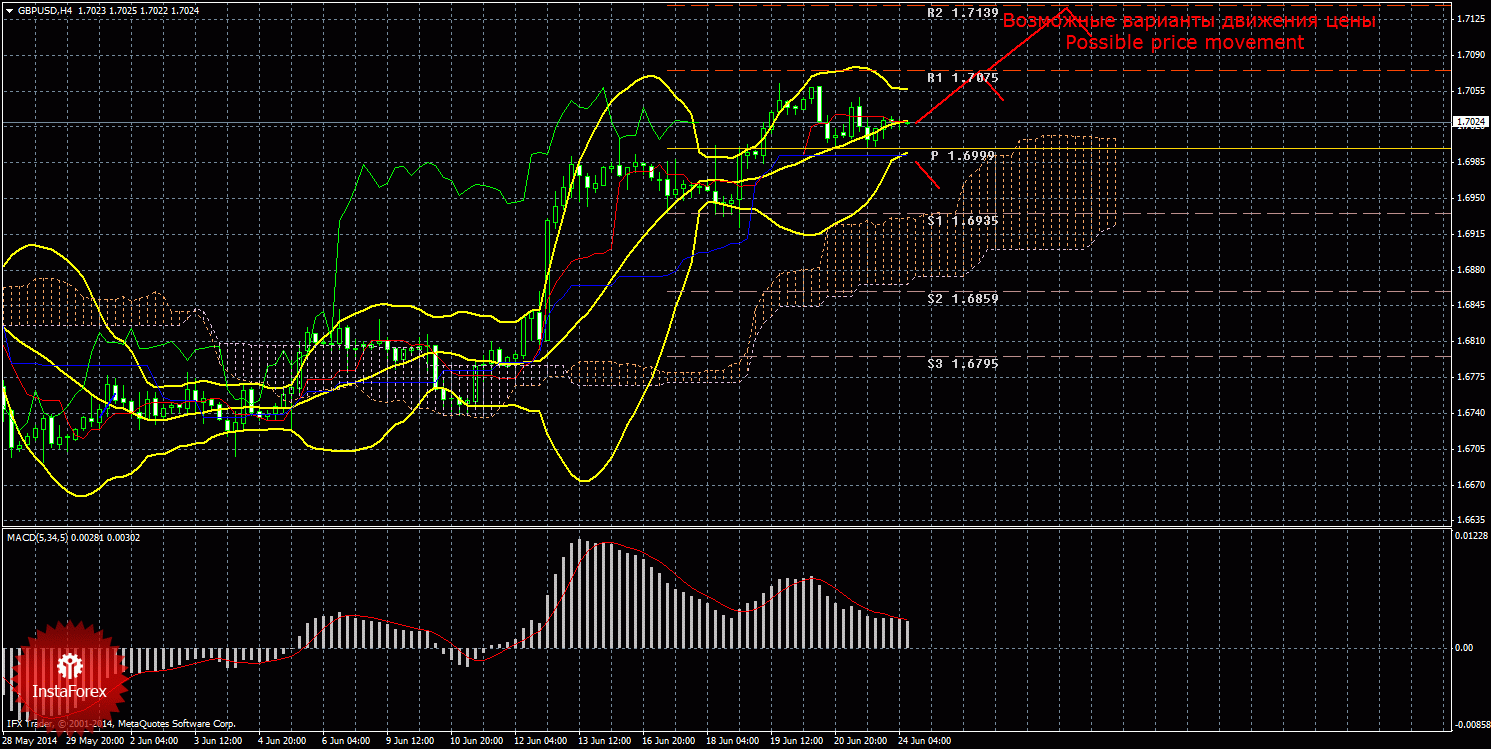Click the 16 Jun 20:00 time label
The image size is (1491, 749).
pyautogui.click(x=669, y=742)
